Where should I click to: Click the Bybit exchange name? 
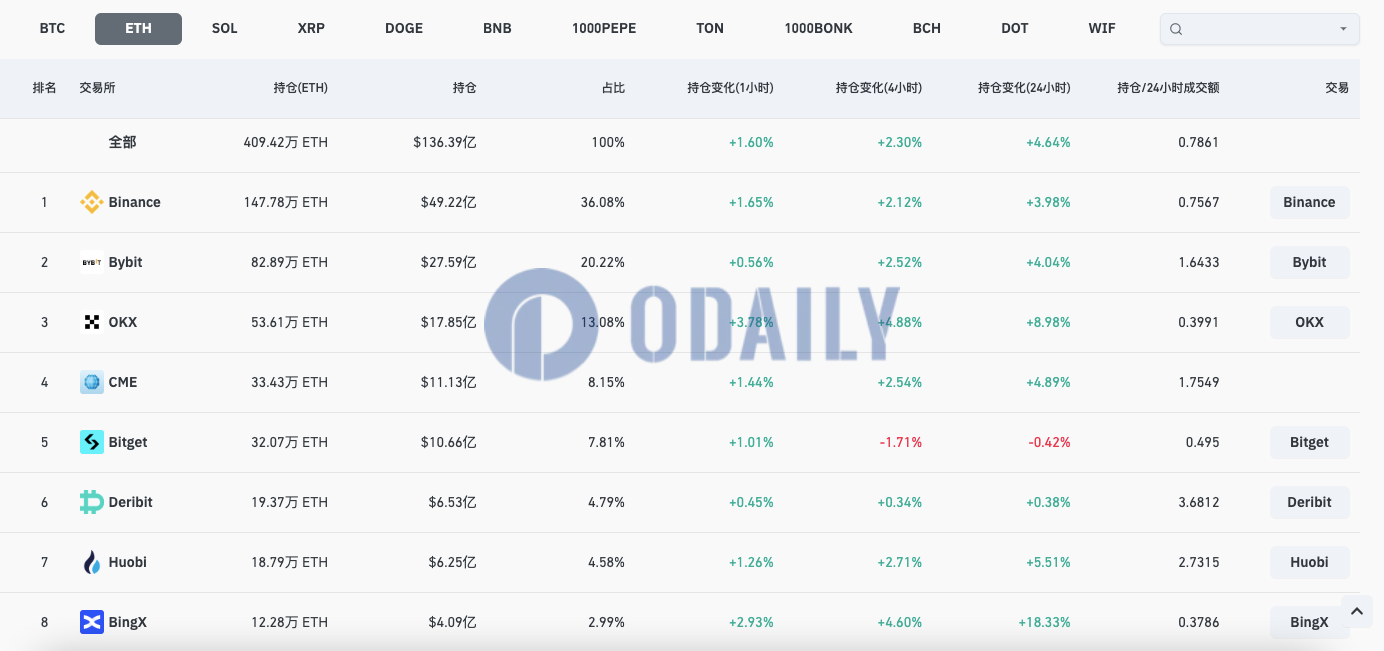pos(125,262)
